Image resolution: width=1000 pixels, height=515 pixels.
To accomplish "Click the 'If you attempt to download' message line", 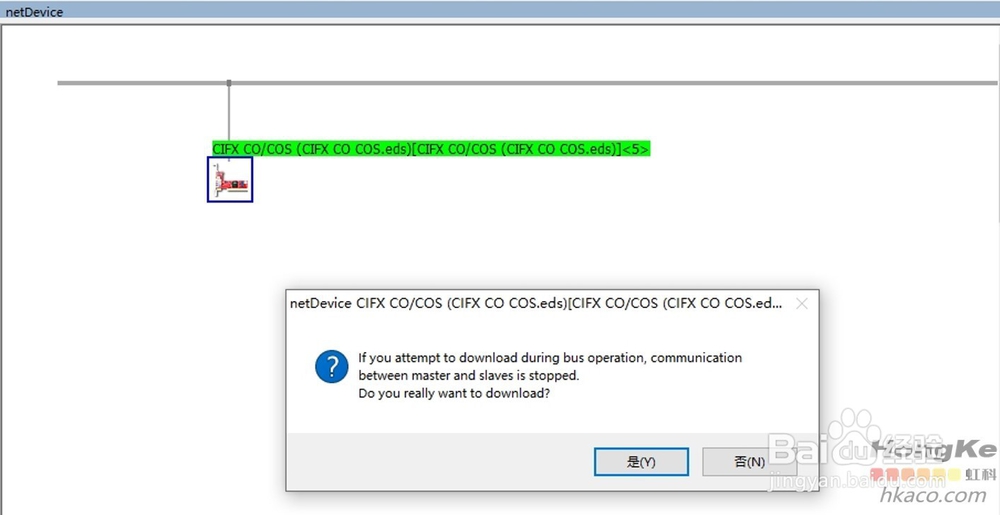I will click(x=550, y=358).
